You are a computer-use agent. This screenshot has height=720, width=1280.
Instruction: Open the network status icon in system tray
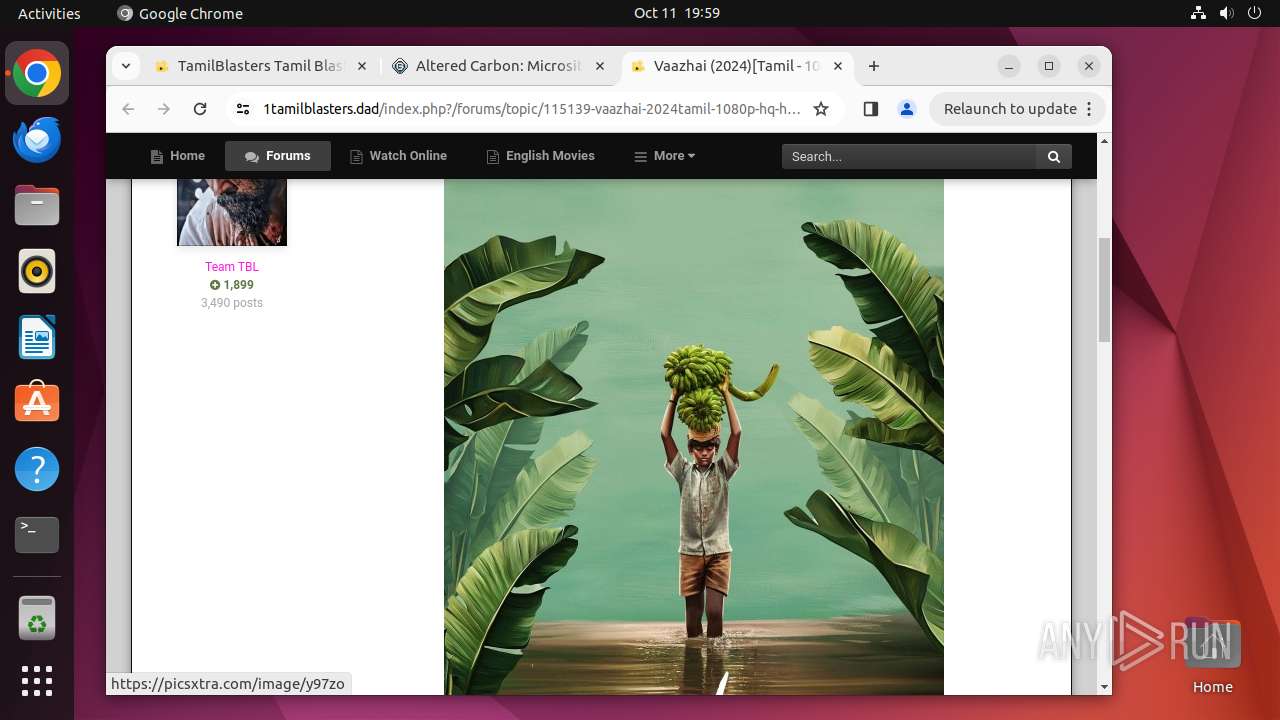pyautogui.click(x=1199, y=13)
